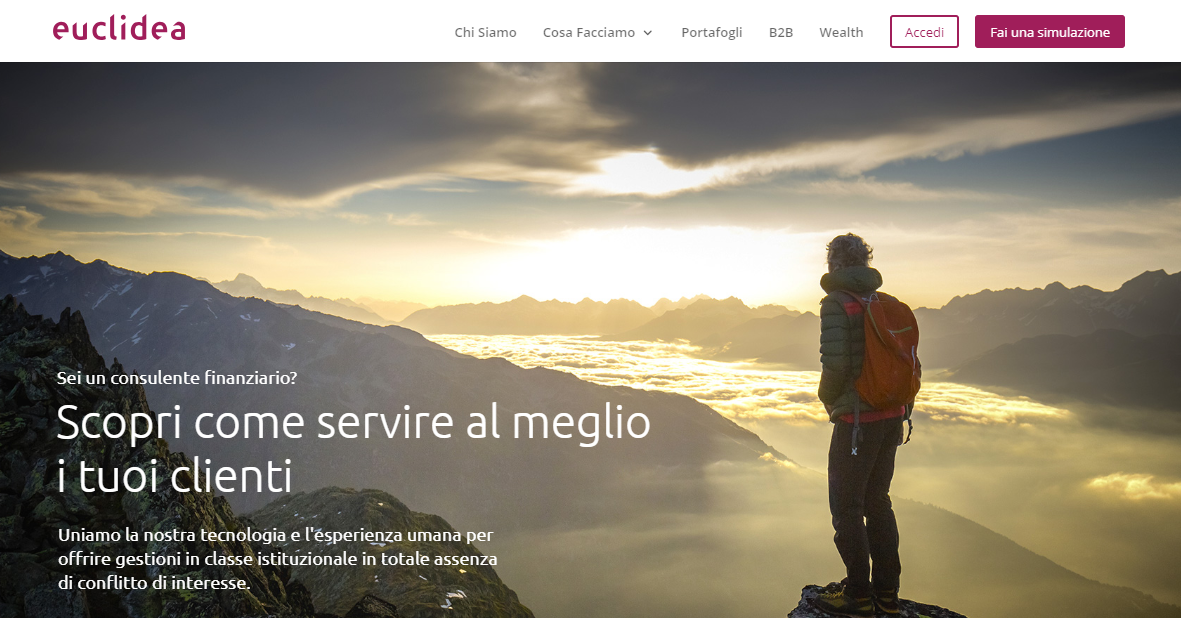Go to the Portafogli section

711,32
